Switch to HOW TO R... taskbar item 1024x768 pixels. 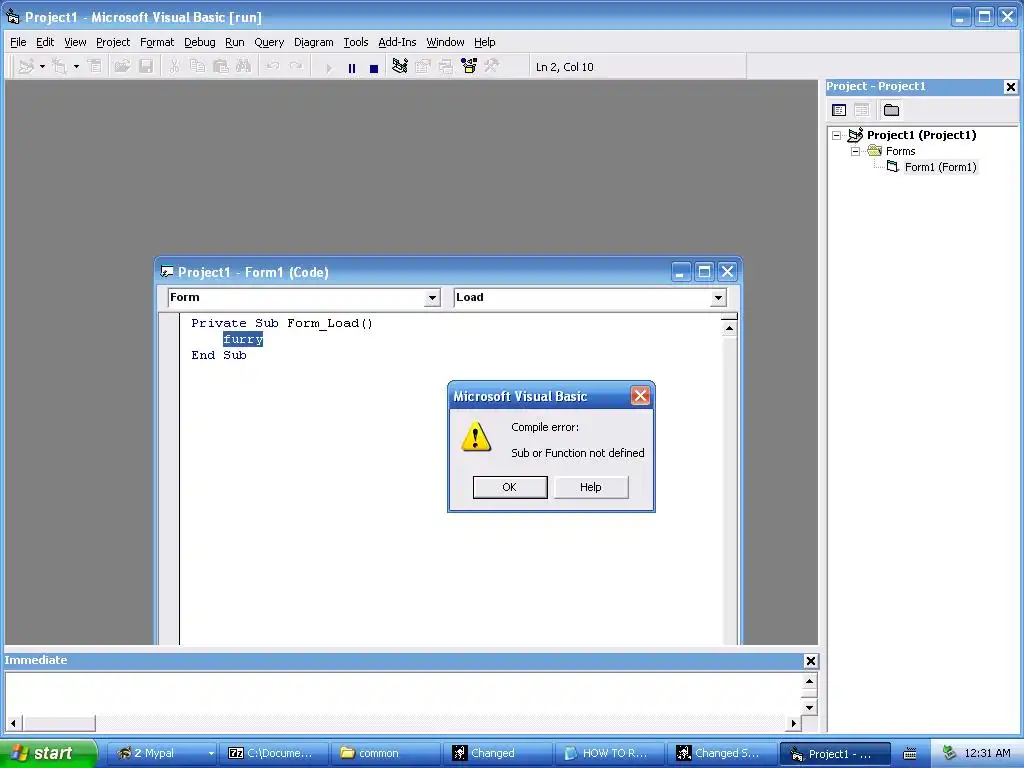coord(609,753)
